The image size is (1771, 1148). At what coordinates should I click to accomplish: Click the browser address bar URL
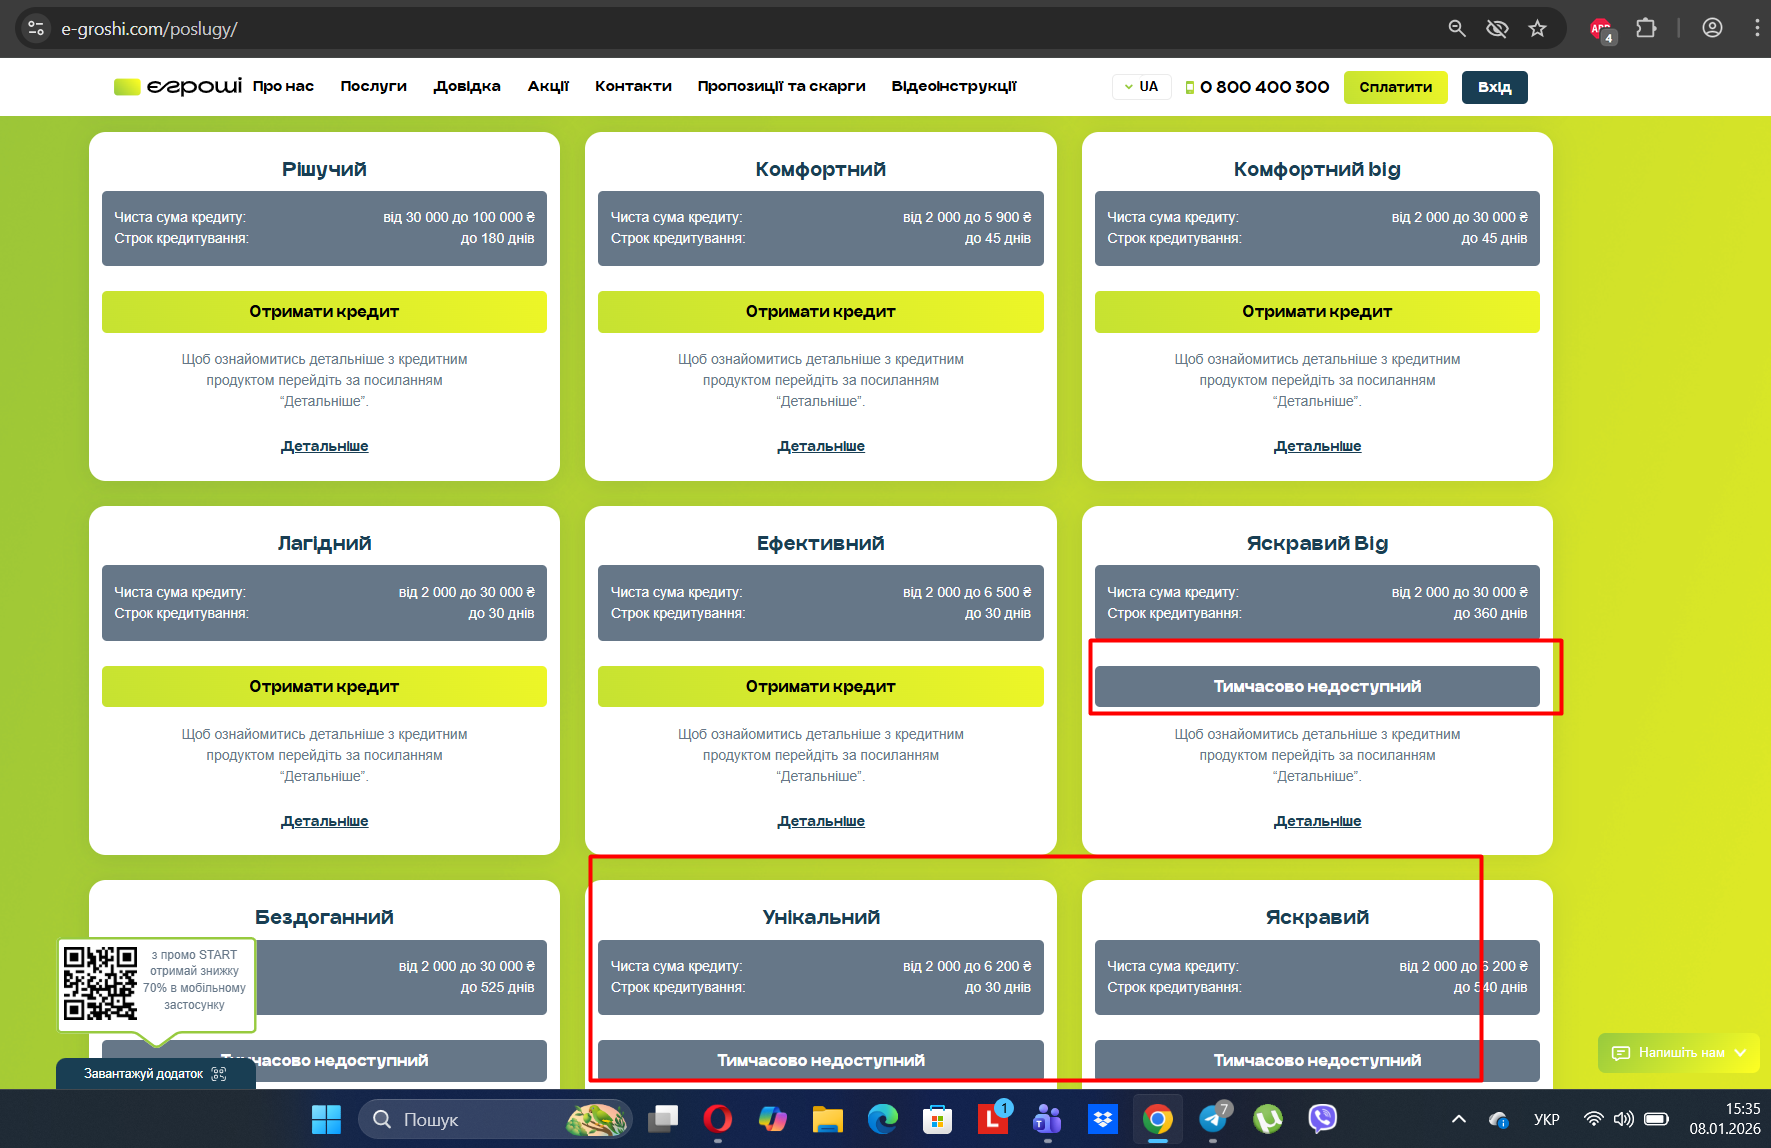coord(150,29)
